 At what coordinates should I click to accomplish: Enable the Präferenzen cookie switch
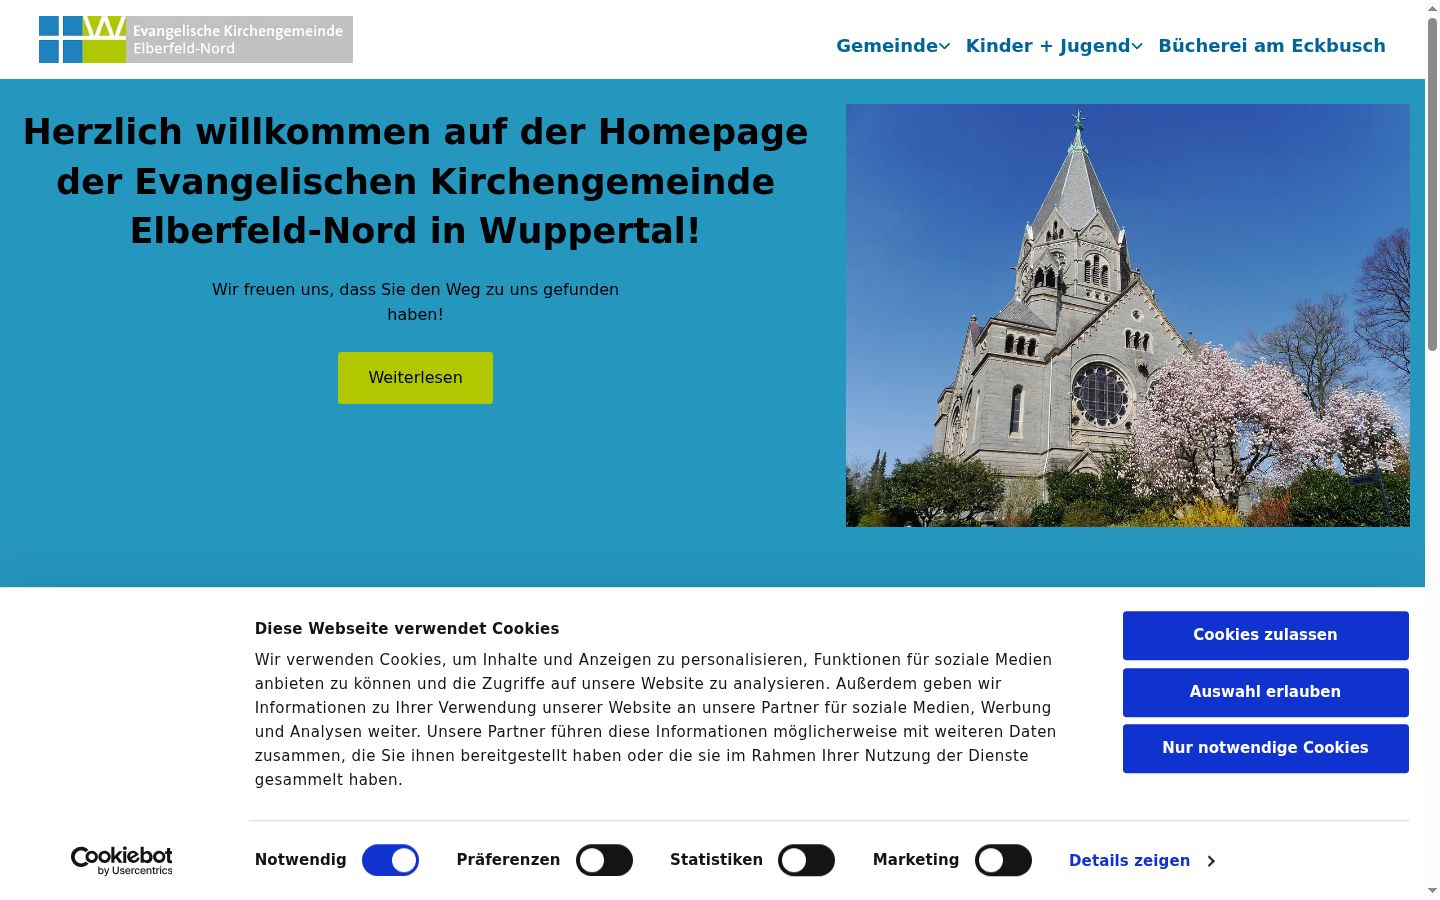604,860
